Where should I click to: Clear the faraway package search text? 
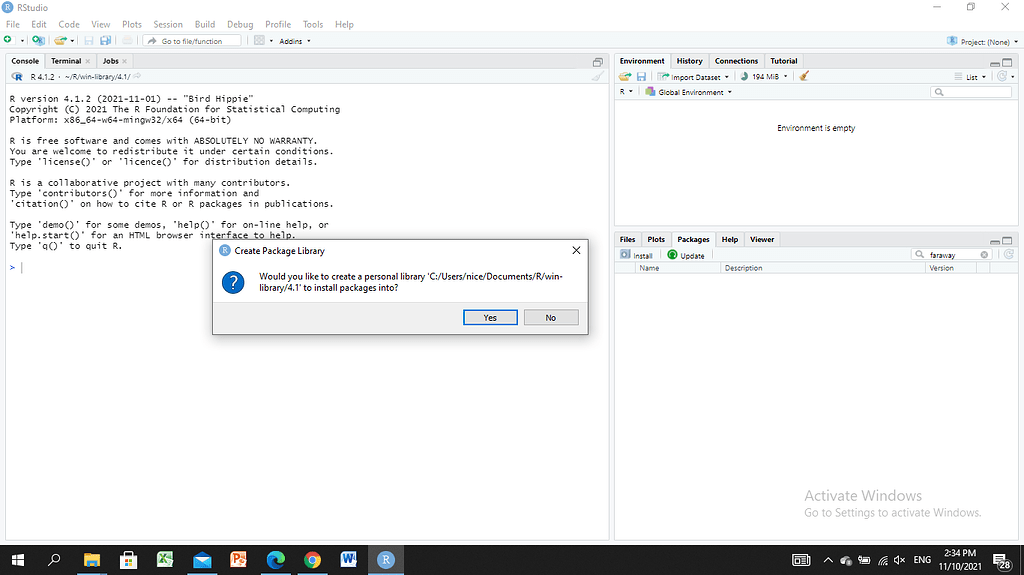984,255
